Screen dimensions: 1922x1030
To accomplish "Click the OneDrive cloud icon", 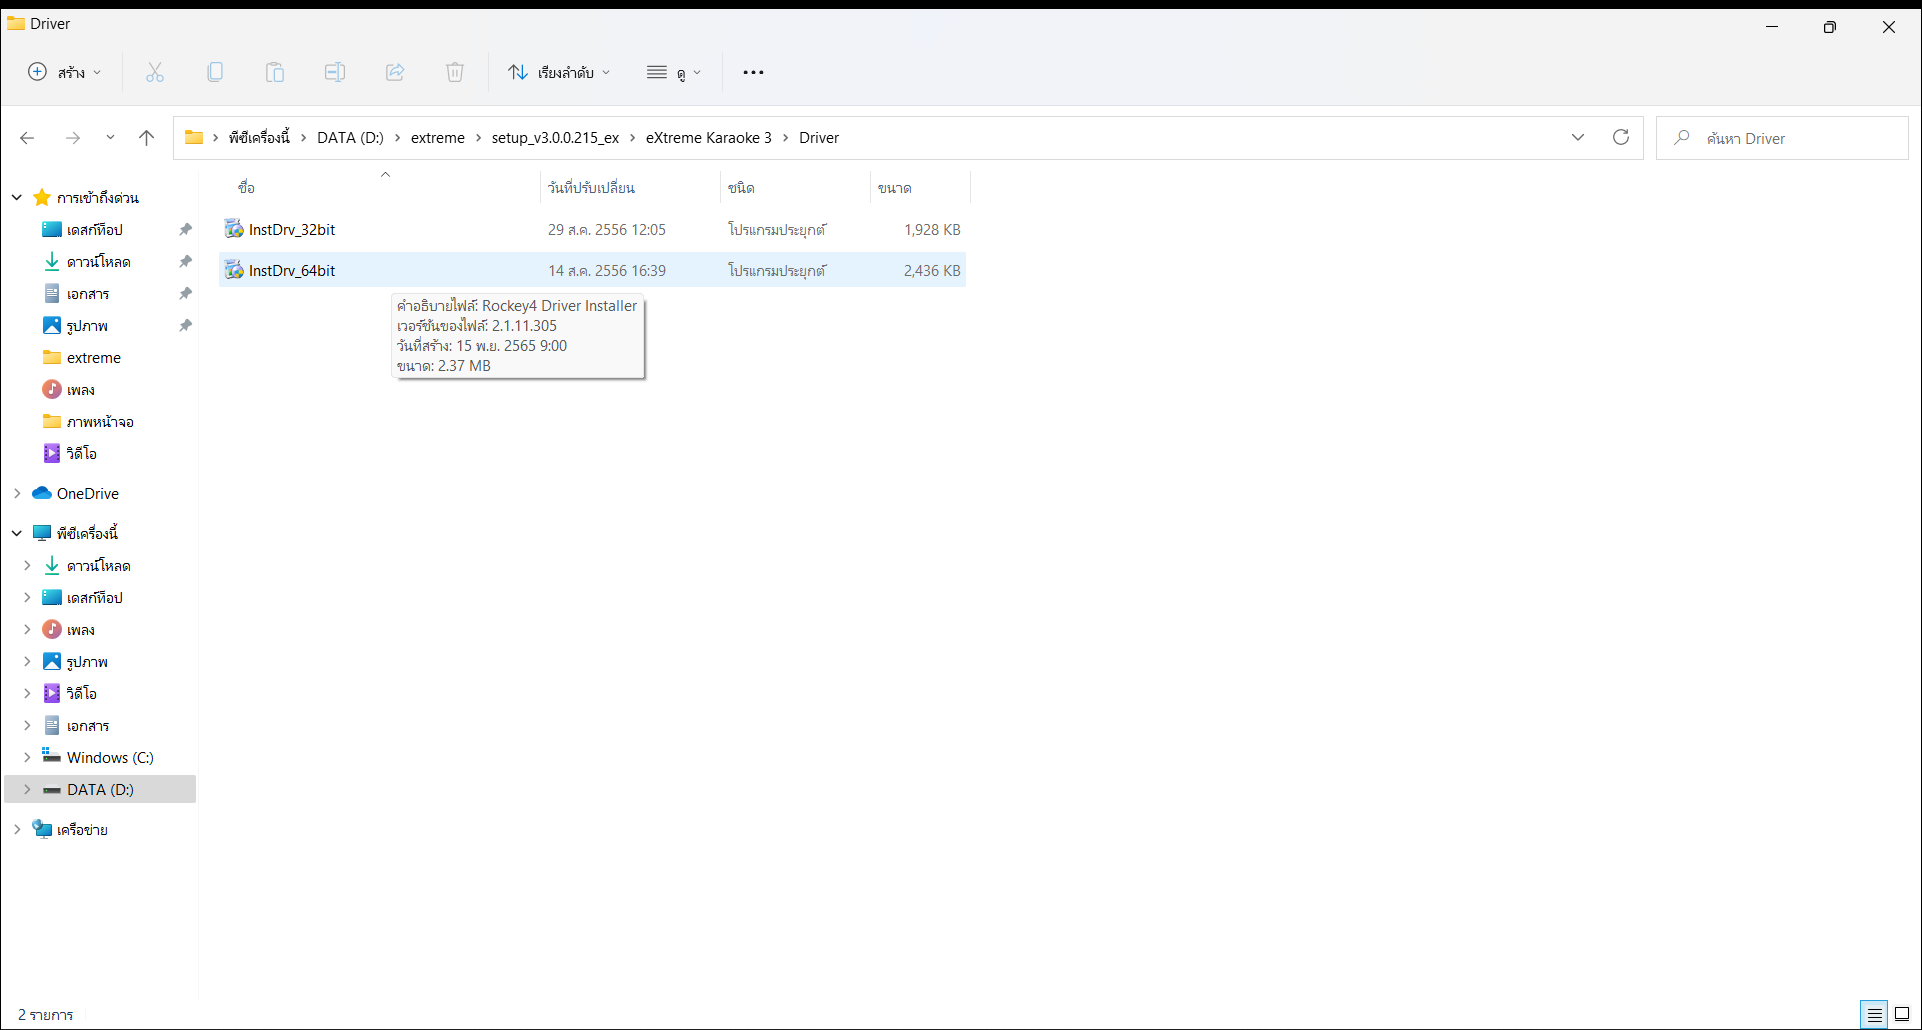I will tap(42, 493).
